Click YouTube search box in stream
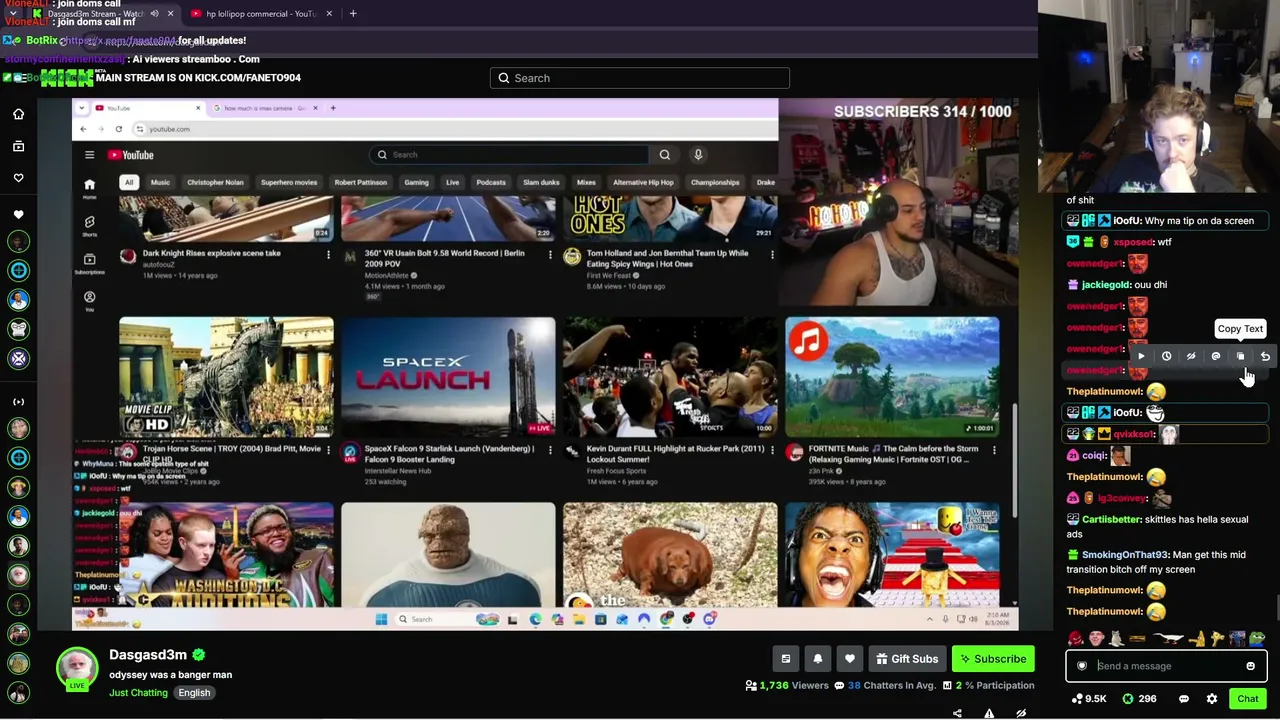The image size is (1280, 720). 508,155
